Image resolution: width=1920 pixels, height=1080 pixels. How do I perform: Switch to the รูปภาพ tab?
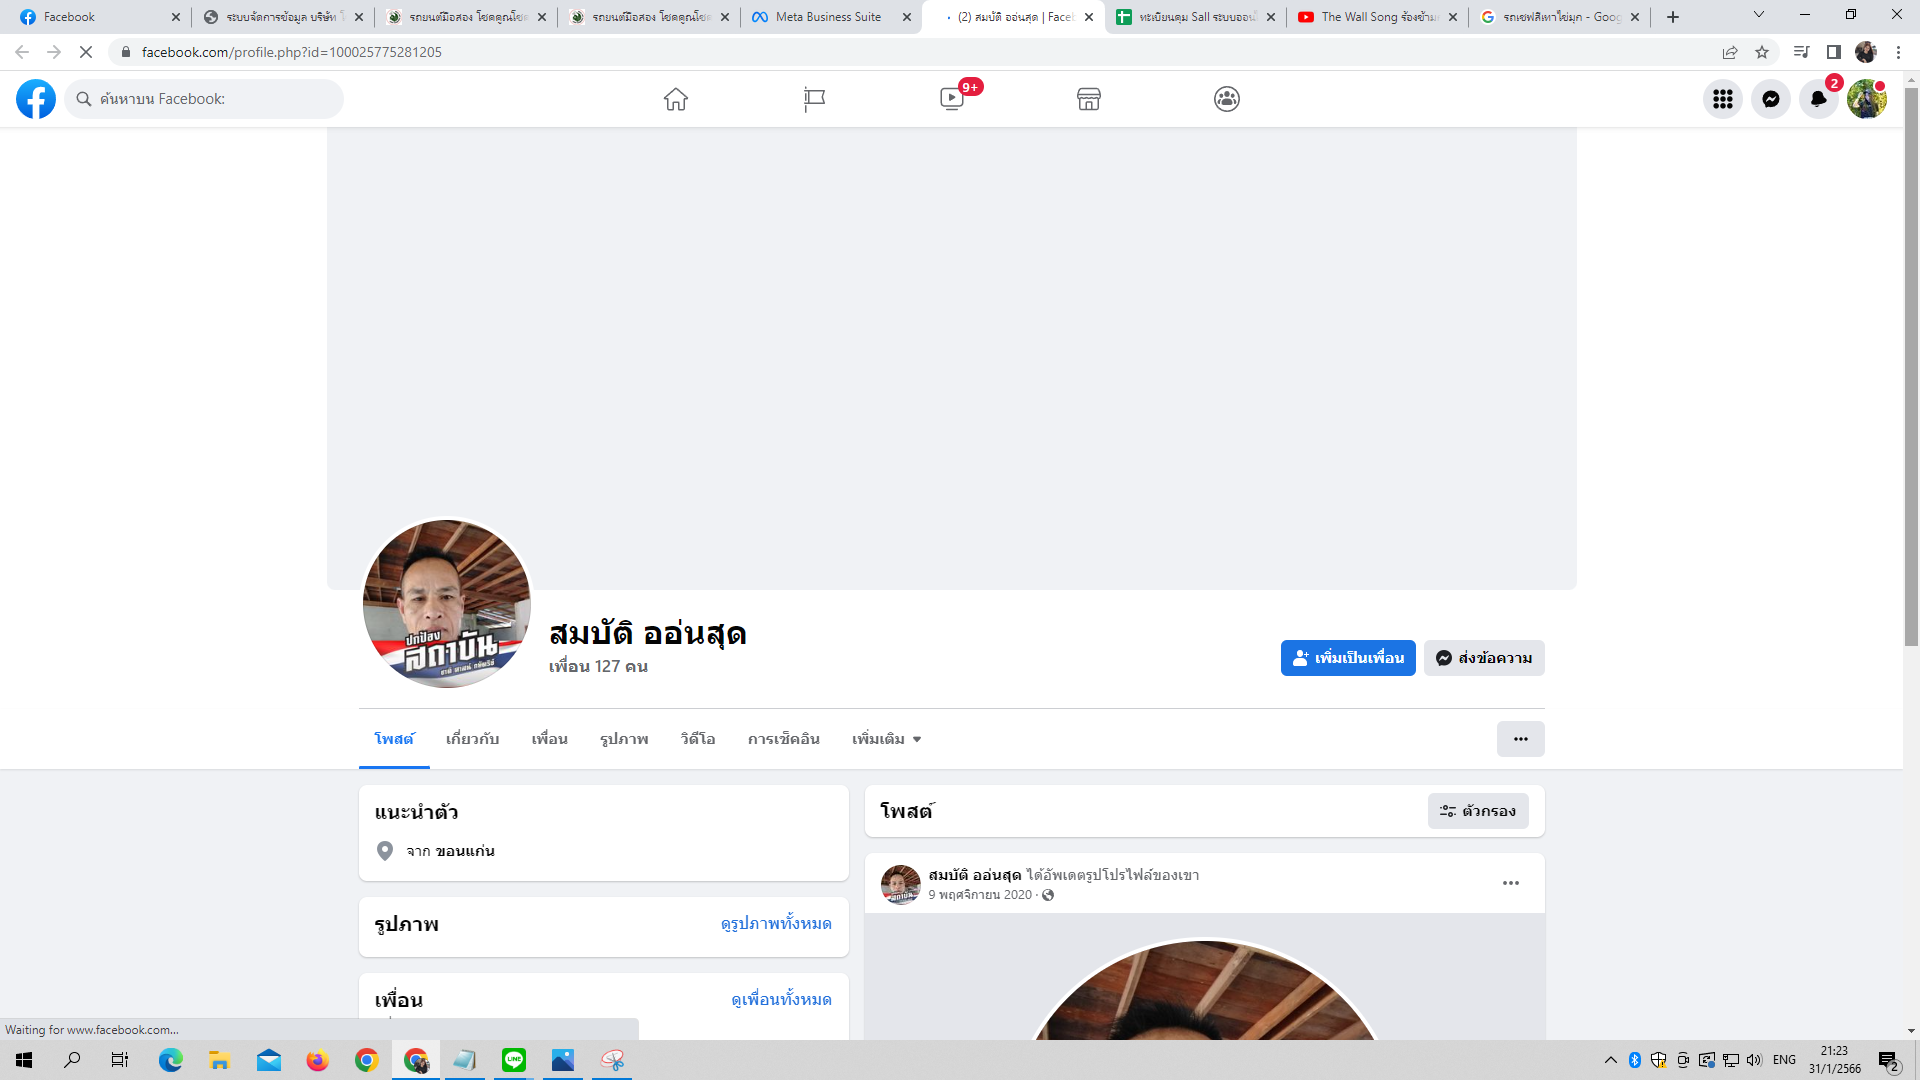coord(624,739)
